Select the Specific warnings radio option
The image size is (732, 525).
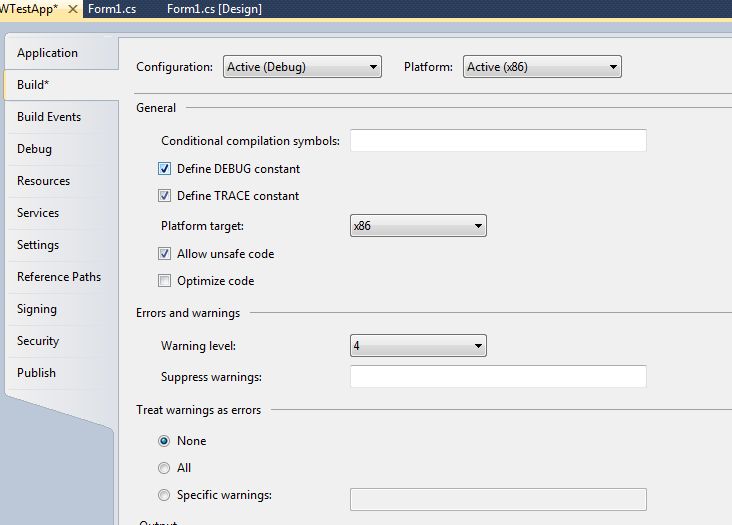click(164, 495)
